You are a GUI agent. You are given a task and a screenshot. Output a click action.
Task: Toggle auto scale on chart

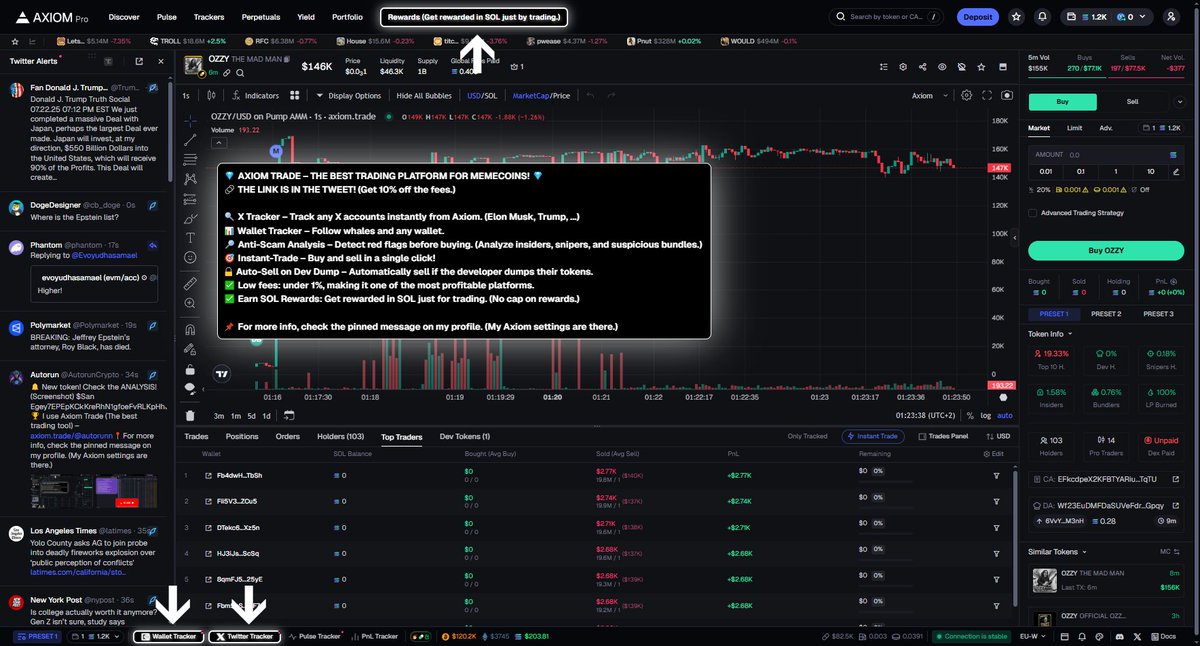coord(1005,416)
